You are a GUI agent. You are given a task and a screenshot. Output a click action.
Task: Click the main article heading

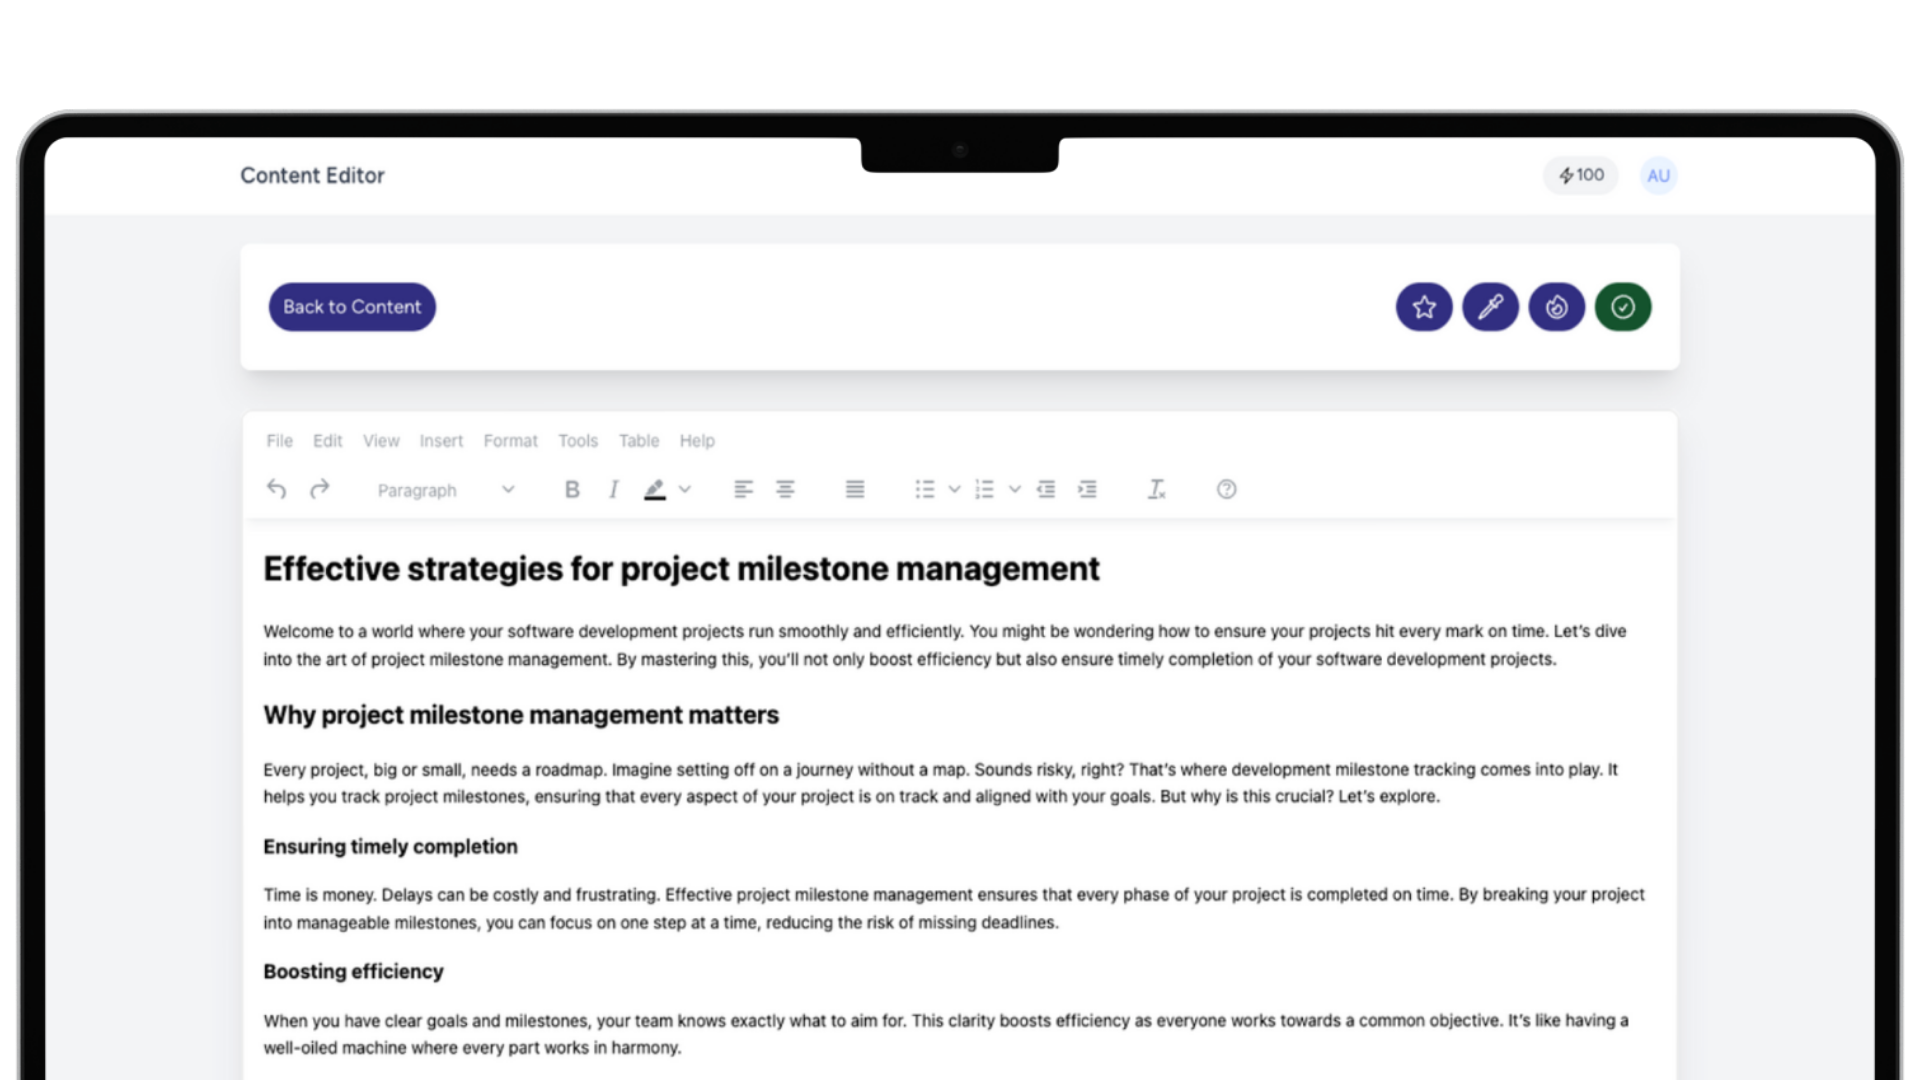(681, 569)
